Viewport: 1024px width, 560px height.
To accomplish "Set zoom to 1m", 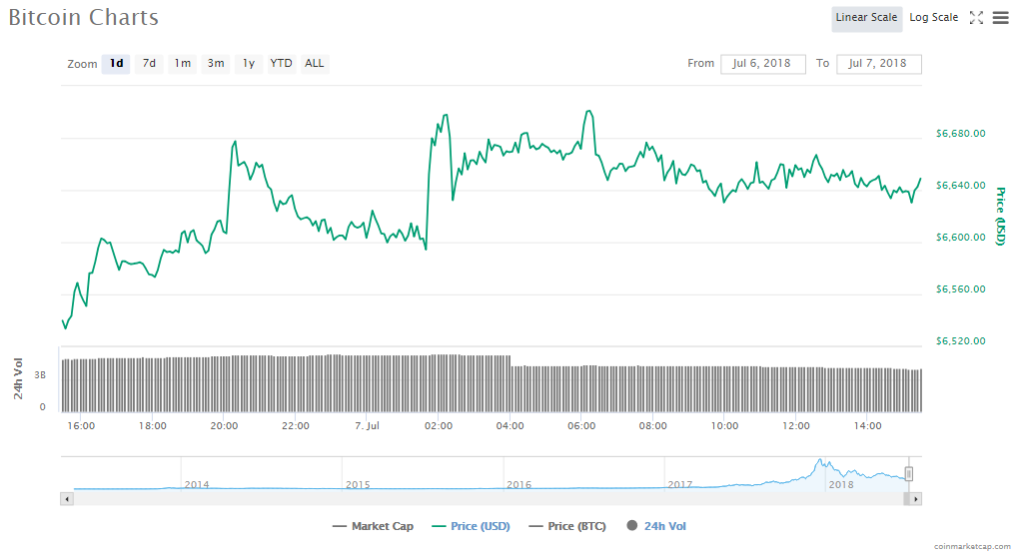I will (x=182, y=64).
